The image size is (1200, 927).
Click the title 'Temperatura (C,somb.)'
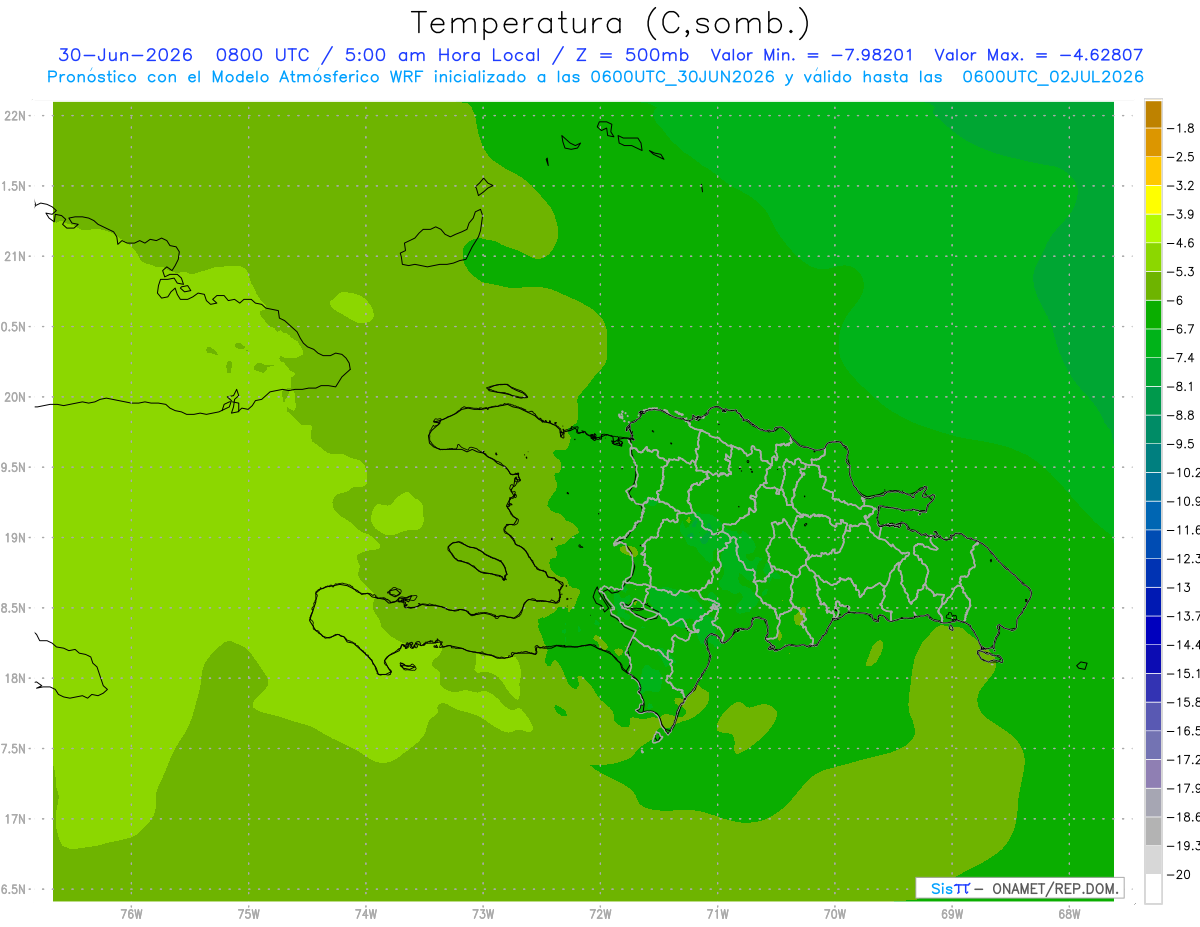611,23
